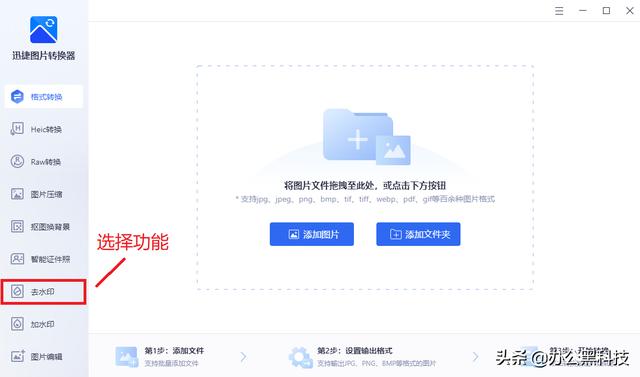Minimize the application window
Viewport: 640px width, 377px height.
coord(583,11)
